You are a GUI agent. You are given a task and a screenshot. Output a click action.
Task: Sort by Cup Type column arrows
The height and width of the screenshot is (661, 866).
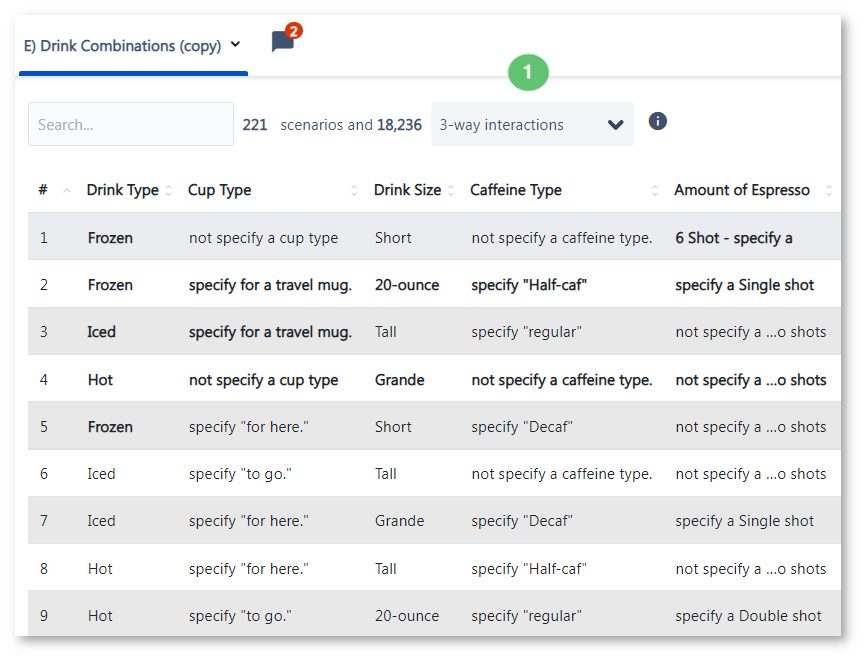354,191
